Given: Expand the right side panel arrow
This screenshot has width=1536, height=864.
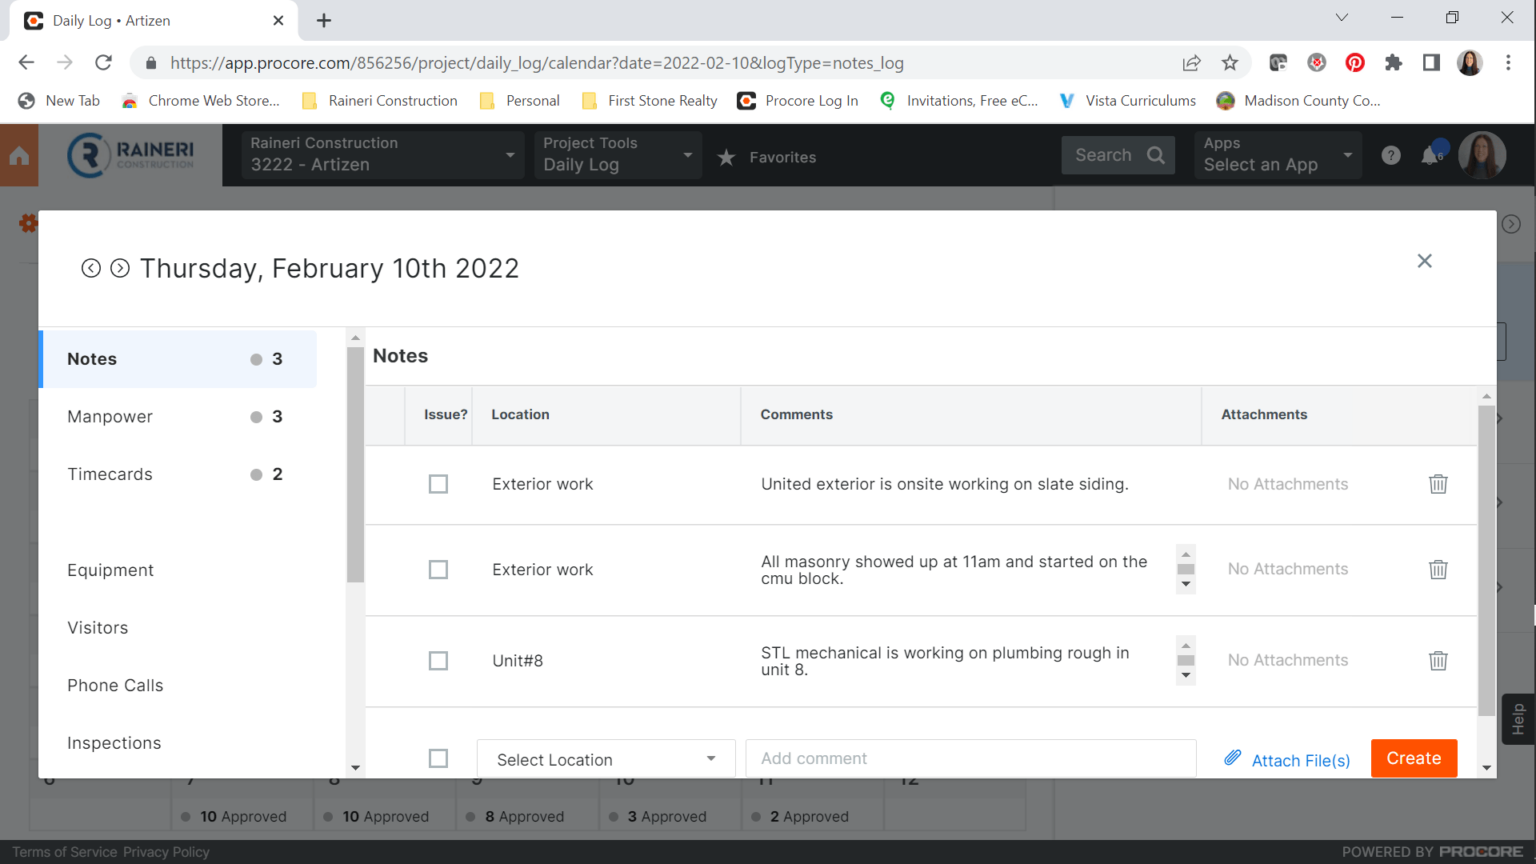Looking at the screenshot, I should click(1511, 224).
